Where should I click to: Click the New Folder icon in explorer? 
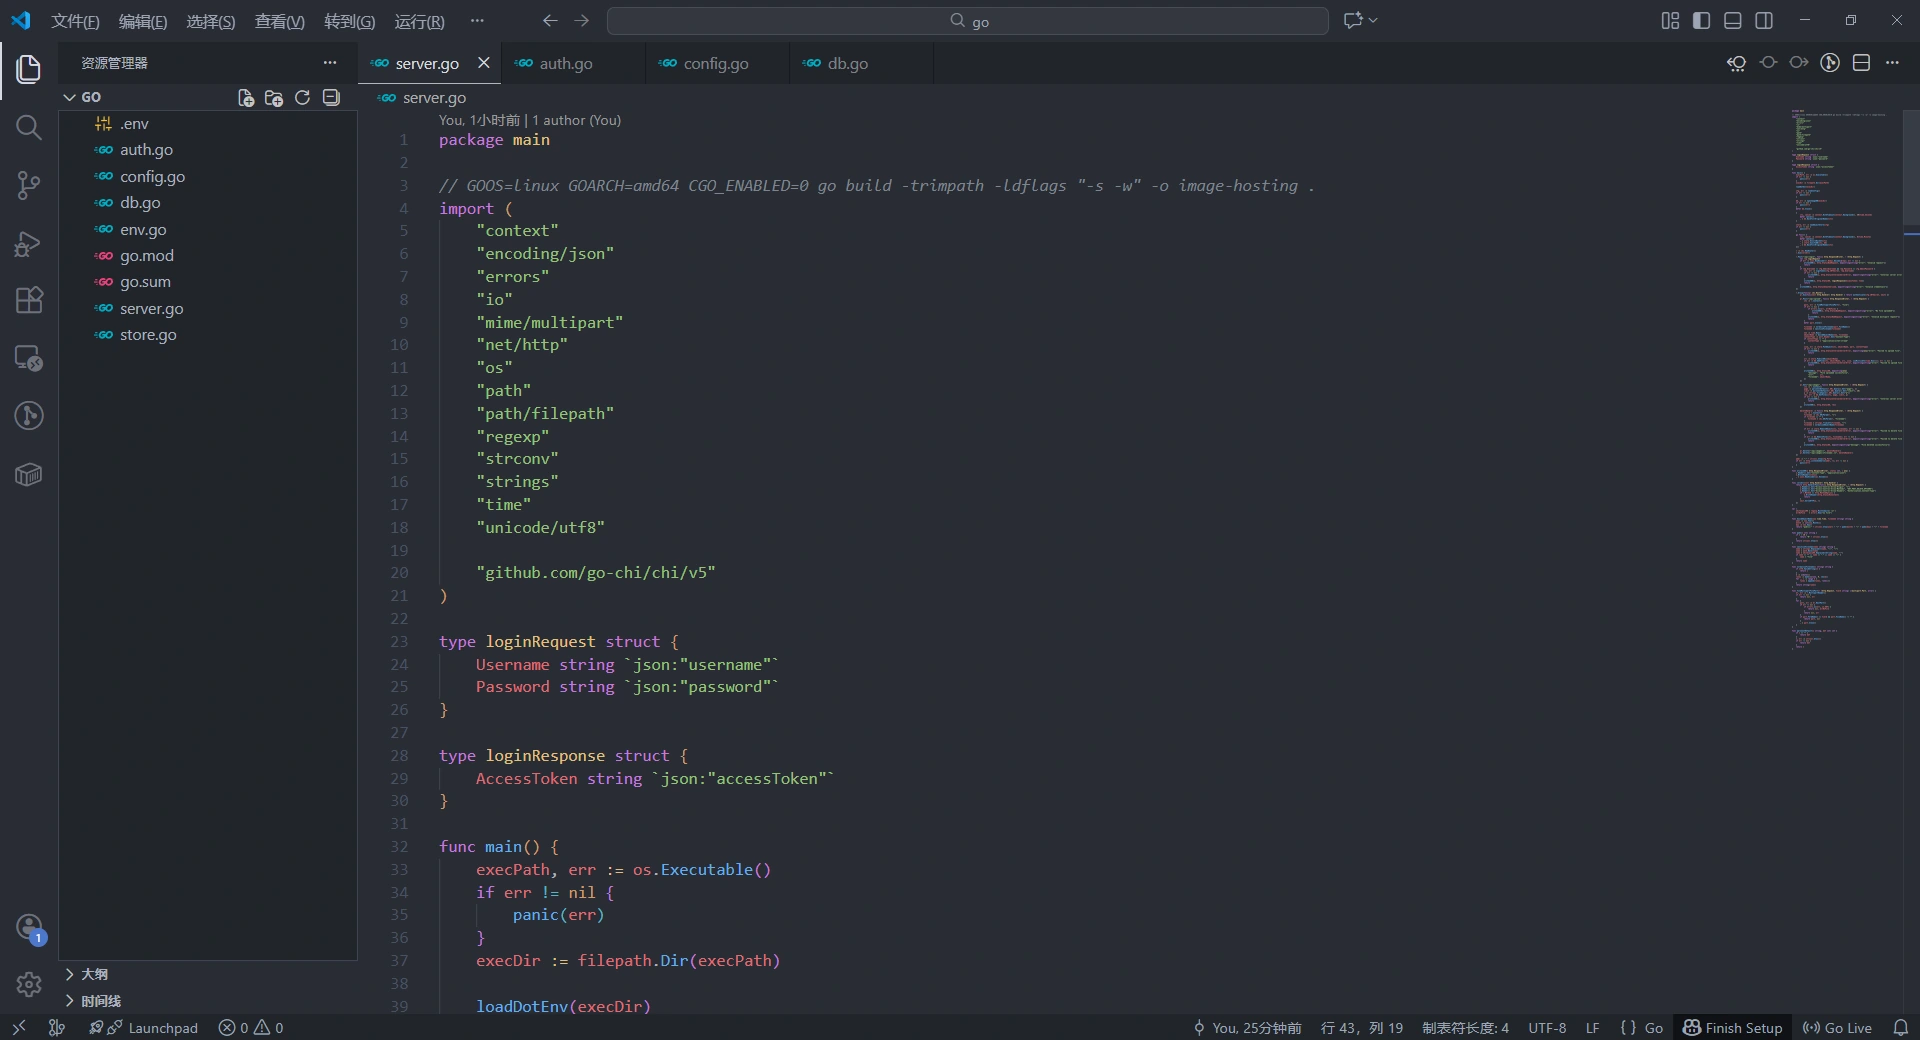coord(274,98)
